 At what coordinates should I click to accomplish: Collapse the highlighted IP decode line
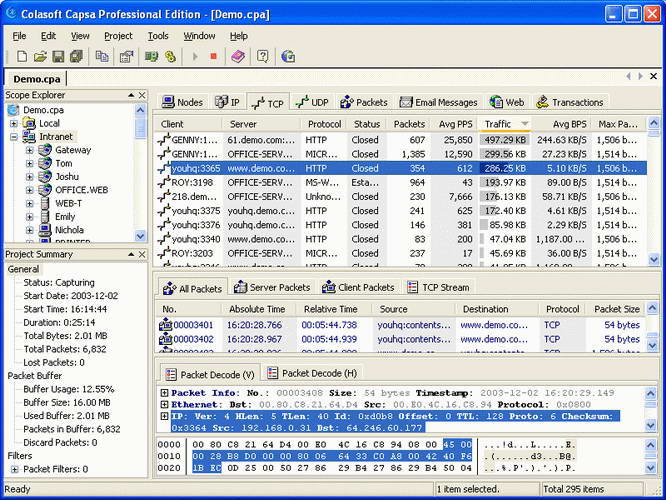click(164, 416)
